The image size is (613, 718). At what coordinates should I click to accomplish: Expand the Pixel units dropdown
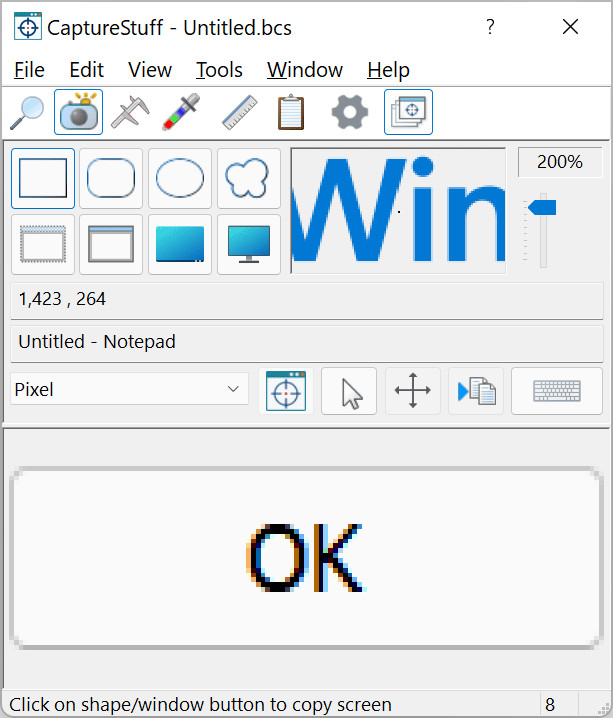(x=130, y=389)
